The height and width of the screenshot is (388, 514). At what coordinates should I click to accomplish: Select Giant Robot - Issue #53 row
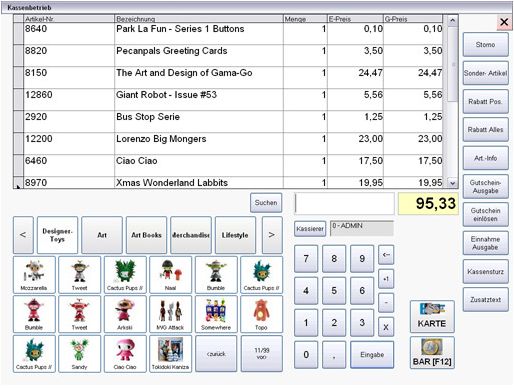click(228, 99)
